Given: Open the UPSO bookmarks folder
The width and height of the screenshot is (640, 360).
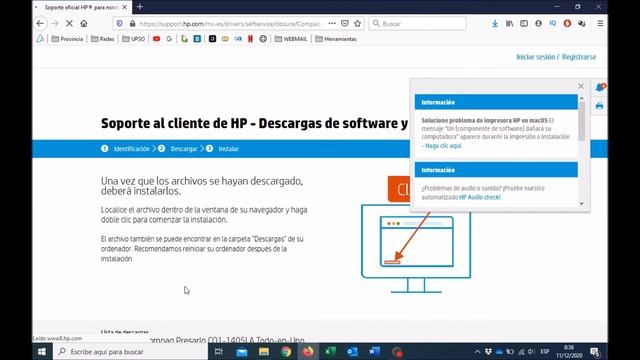Looking at the screenshot, I should 133,39.
